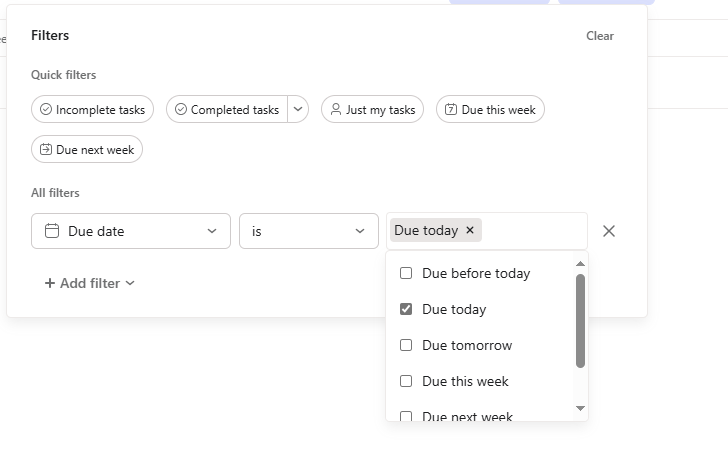Click the calendar icon in Due date field
Screen dimensions: 728x457
tap(52, 231)
